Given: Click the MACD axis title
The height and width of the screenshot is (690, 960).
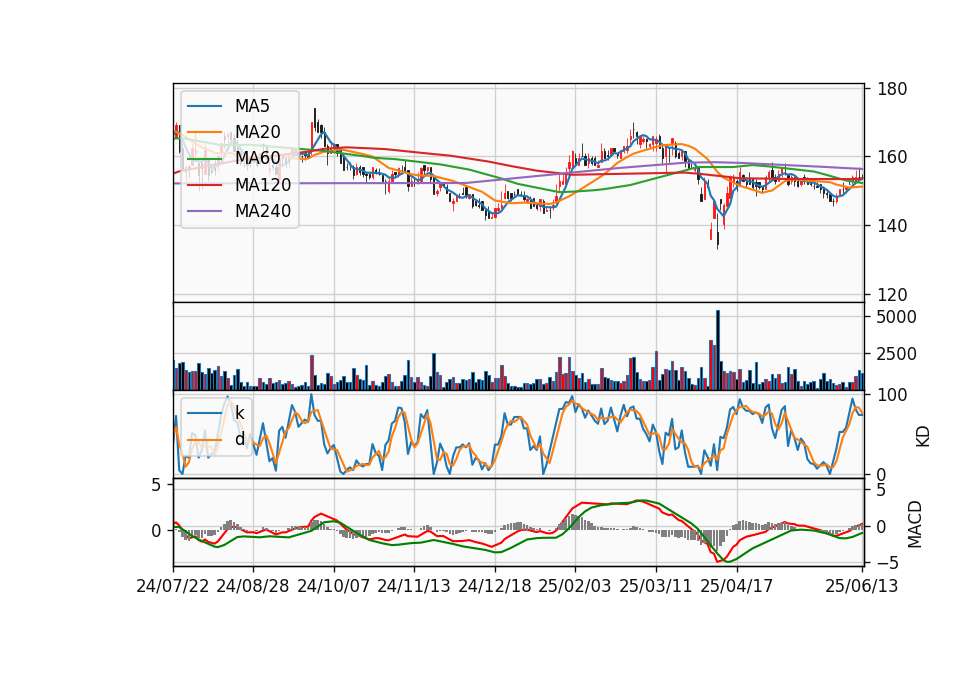Looking at the screenshot, I should tap(915, 524).
